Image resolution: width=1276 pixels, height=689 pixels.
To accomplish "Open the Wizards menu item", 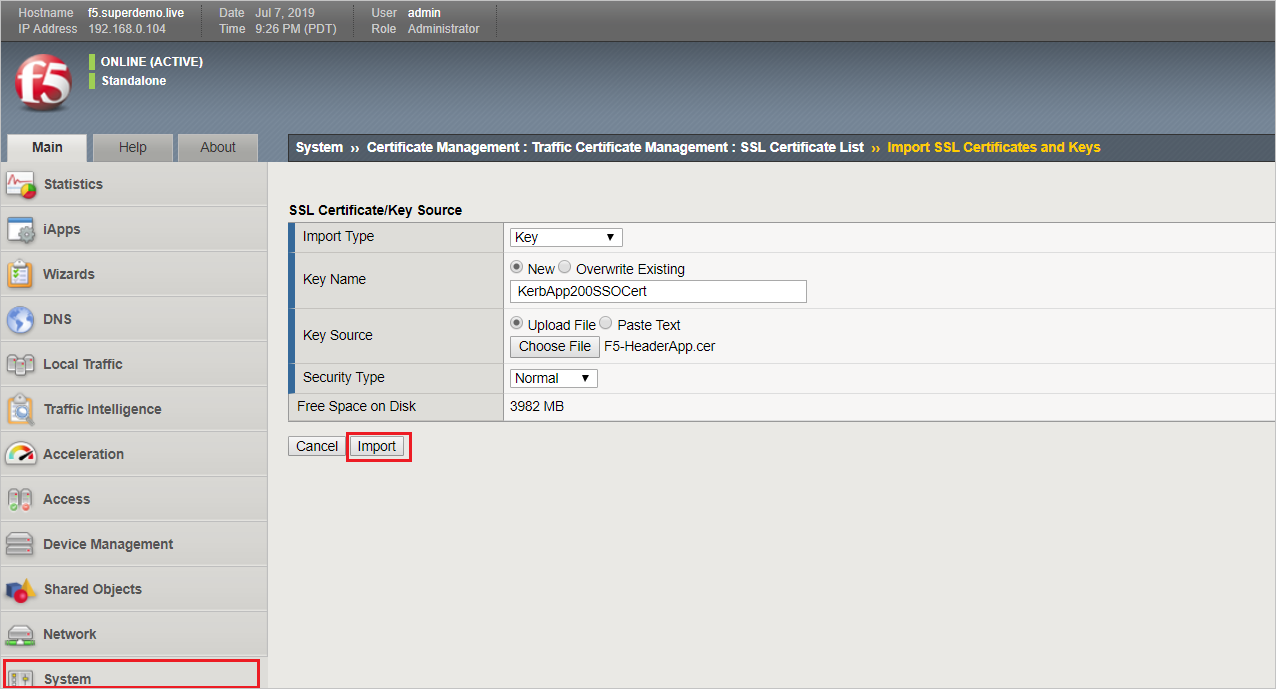I will click(134, 274).
